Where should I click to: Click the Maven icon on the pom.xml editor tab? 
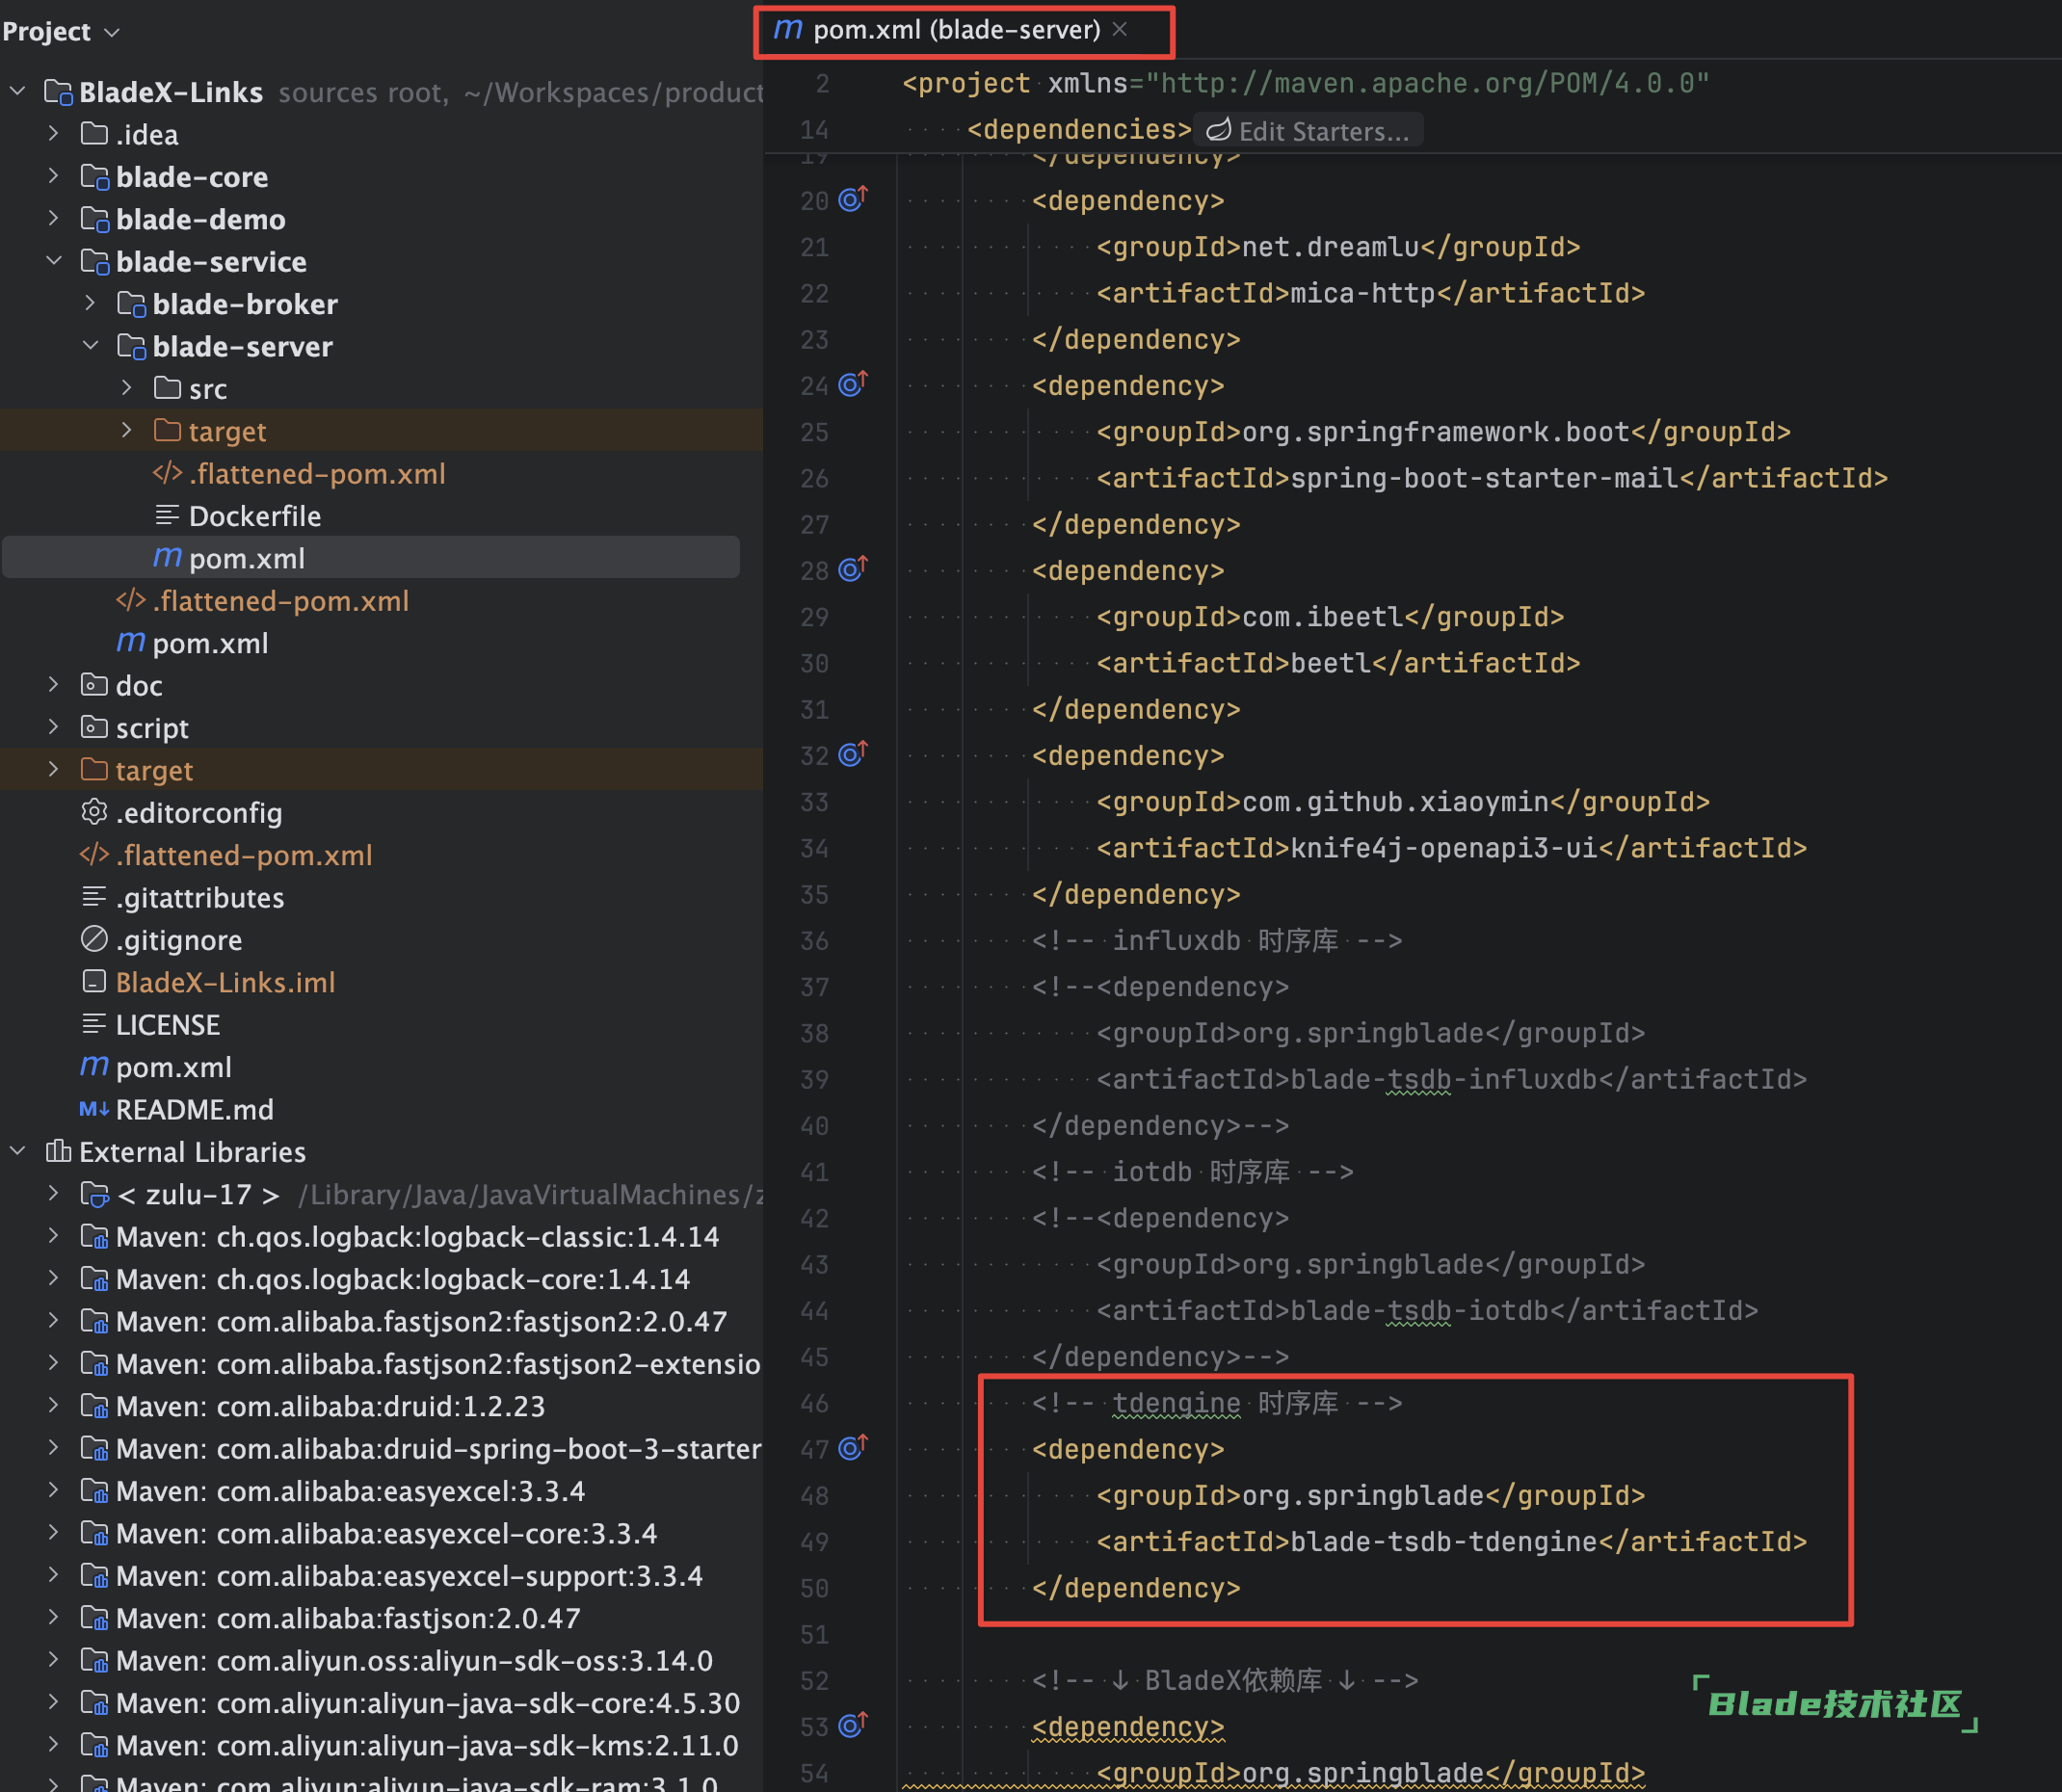point(788,30)
